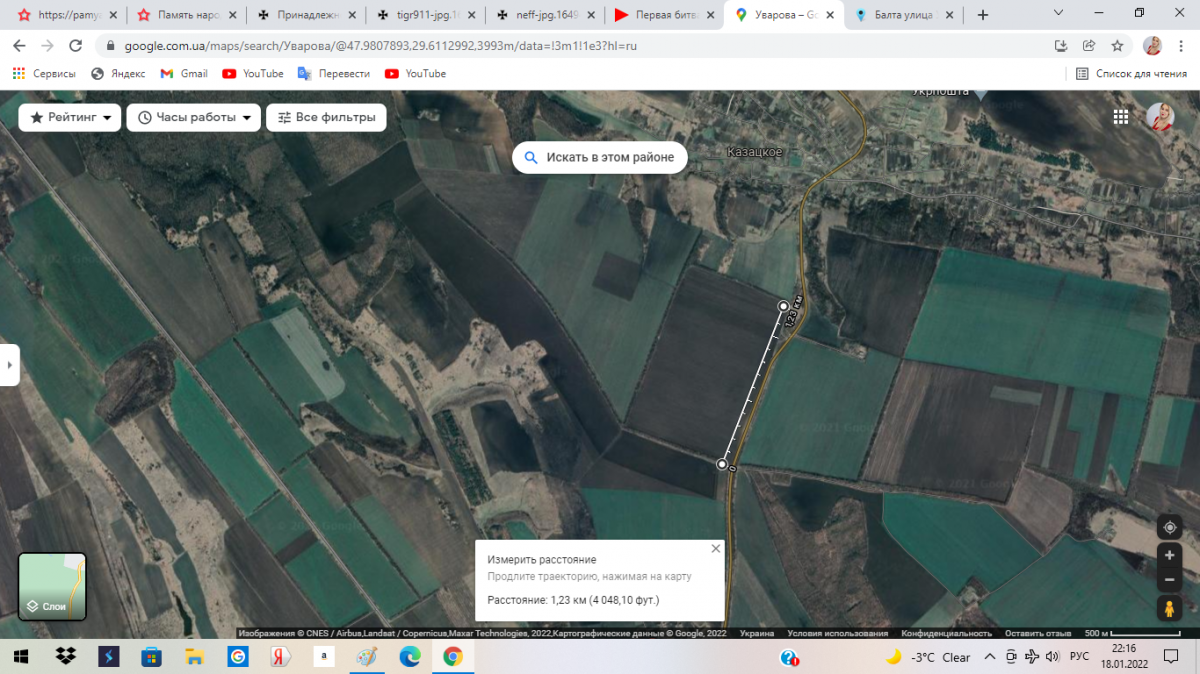Reload the page in Chrome
1200x674 pixels.
[x=75, y=46]
